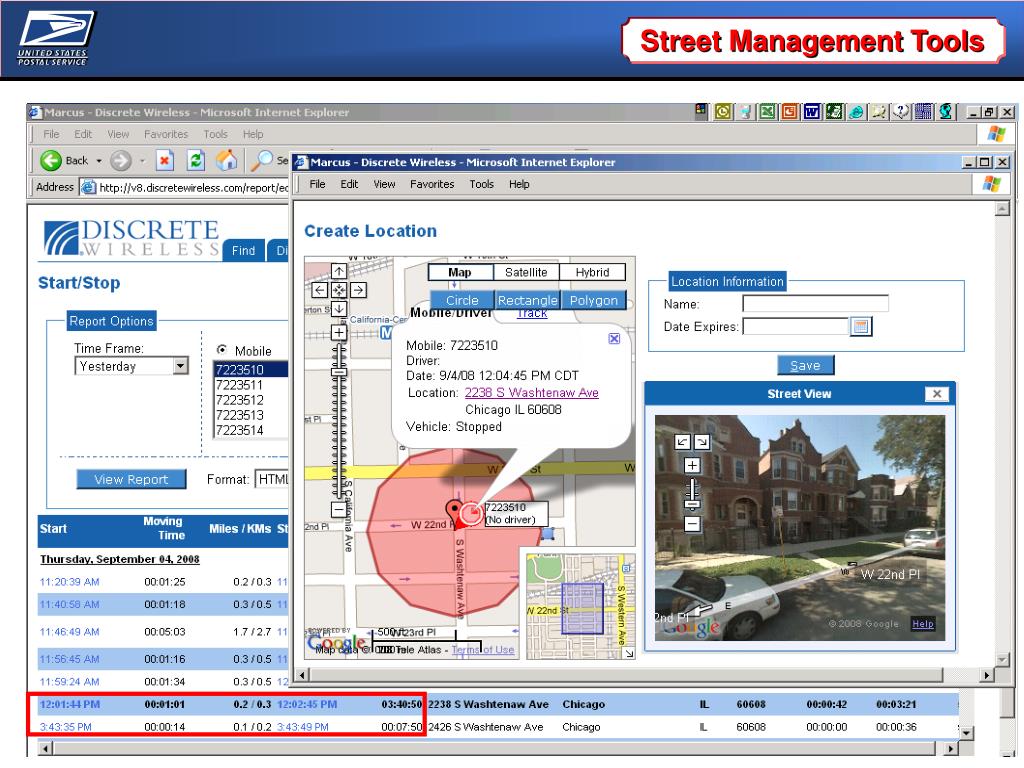Click the Street View zoom slider
This screenshot has width=1024, height=768.
click(x=692, y=494)
